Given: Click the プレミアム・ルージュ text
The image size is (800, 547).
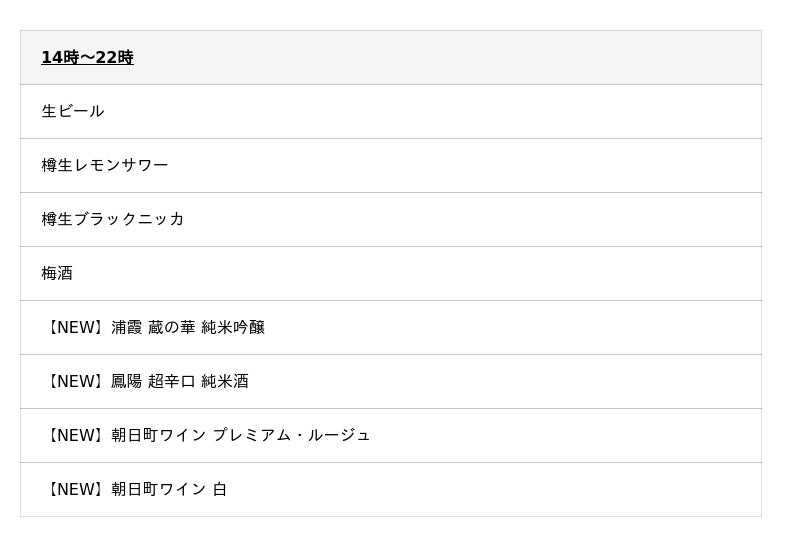Looking at the screenshot, I should click(291, 436).
